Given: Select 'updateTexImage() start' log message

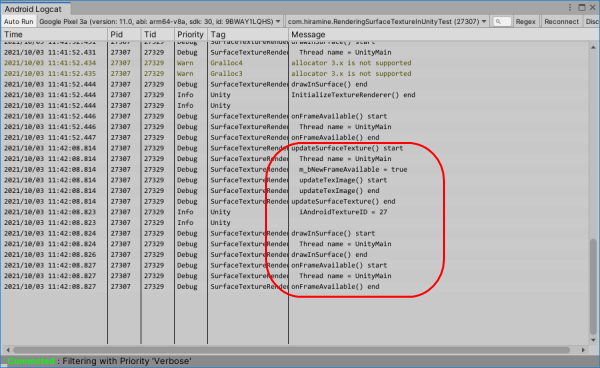Looking at the screenshot, I should [x=343, y=180].
